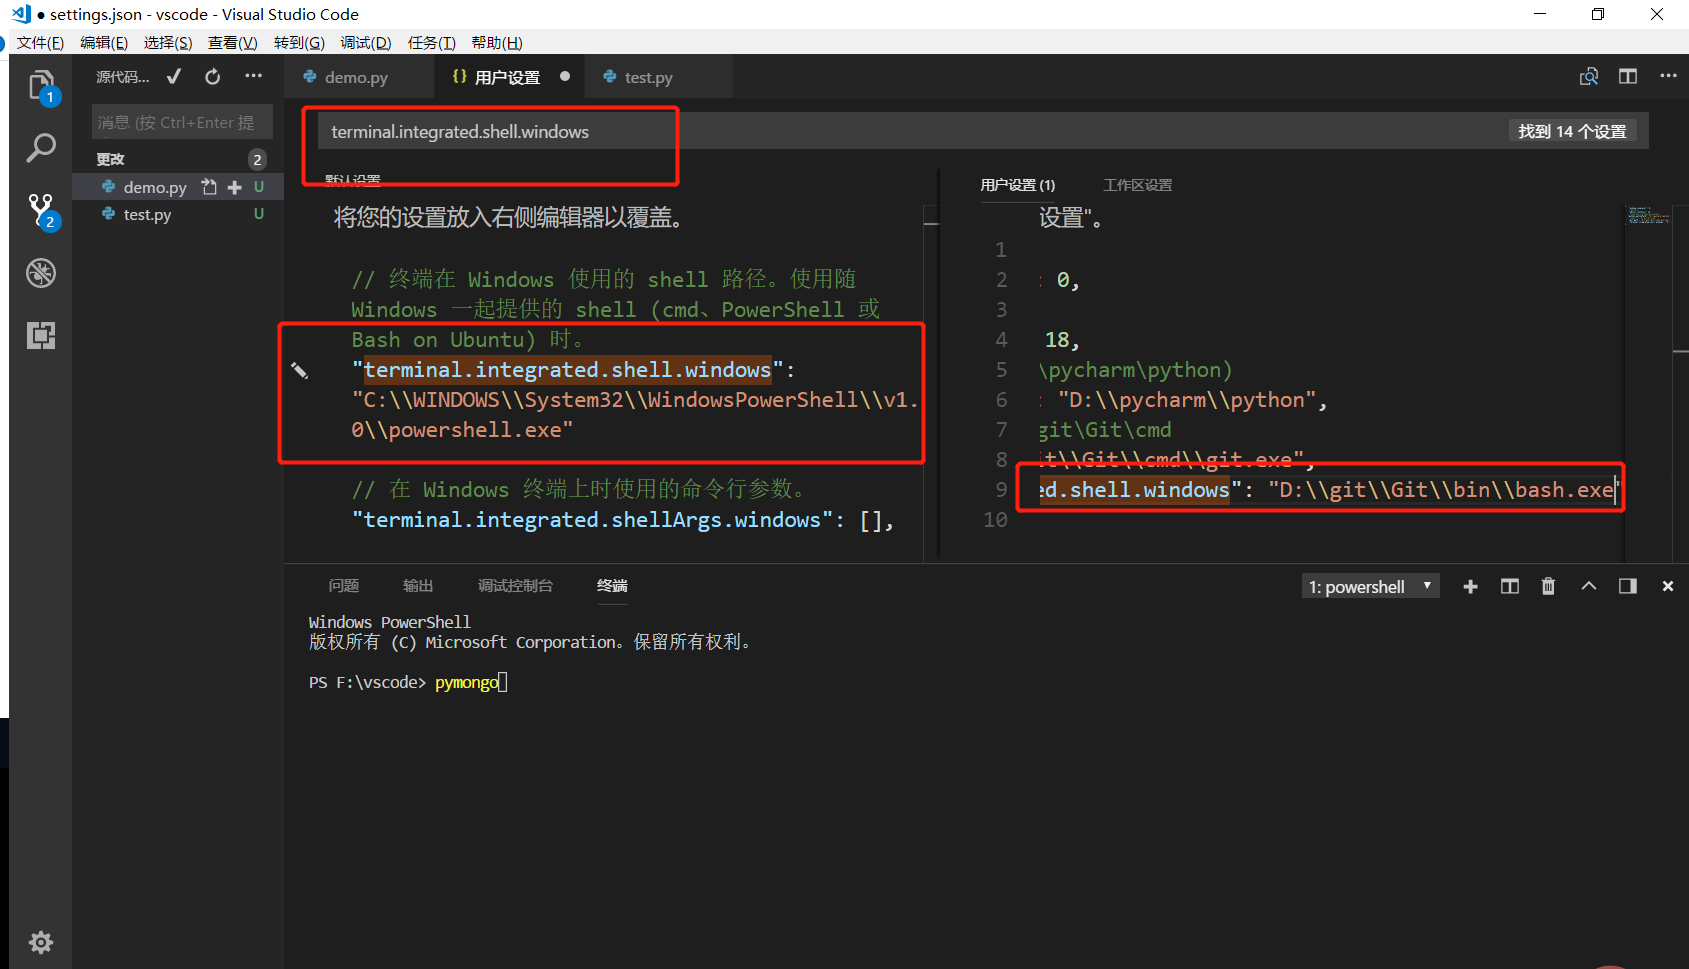
Task: Open the Debug view in activity bar
Action: (x=41, y=273)
